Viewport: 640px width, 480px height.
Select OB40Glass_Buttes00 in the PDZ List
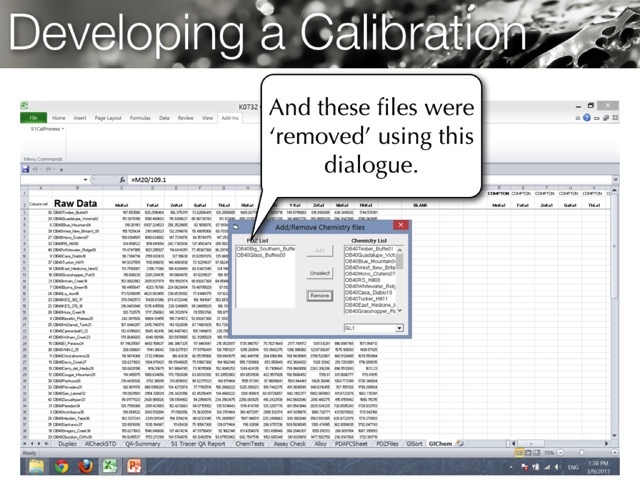click(270, 255)
